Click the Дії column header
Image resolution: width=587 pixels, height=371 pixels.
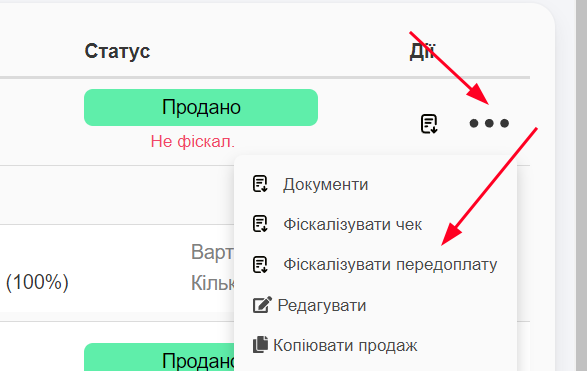click(422, 51)
